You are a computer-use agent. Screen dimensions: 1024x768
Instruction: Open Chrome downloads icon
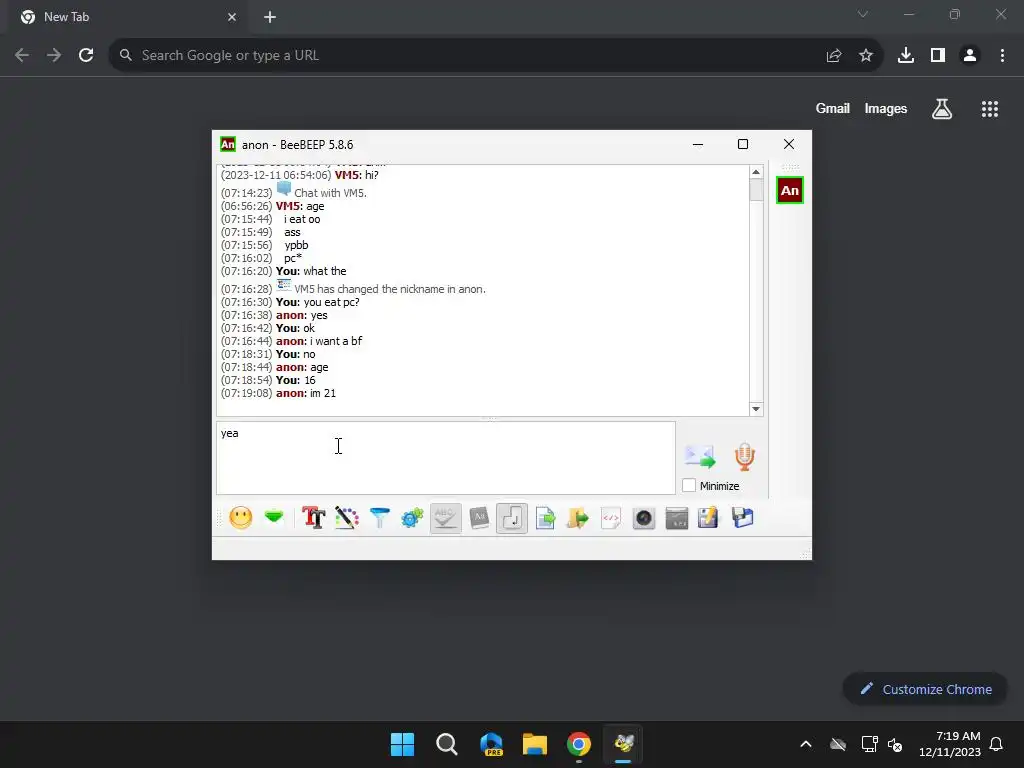(906, 56)
